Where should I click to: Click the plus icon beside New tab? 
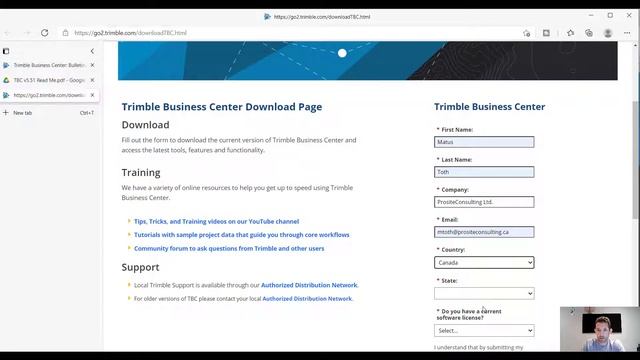pos(6,113)
